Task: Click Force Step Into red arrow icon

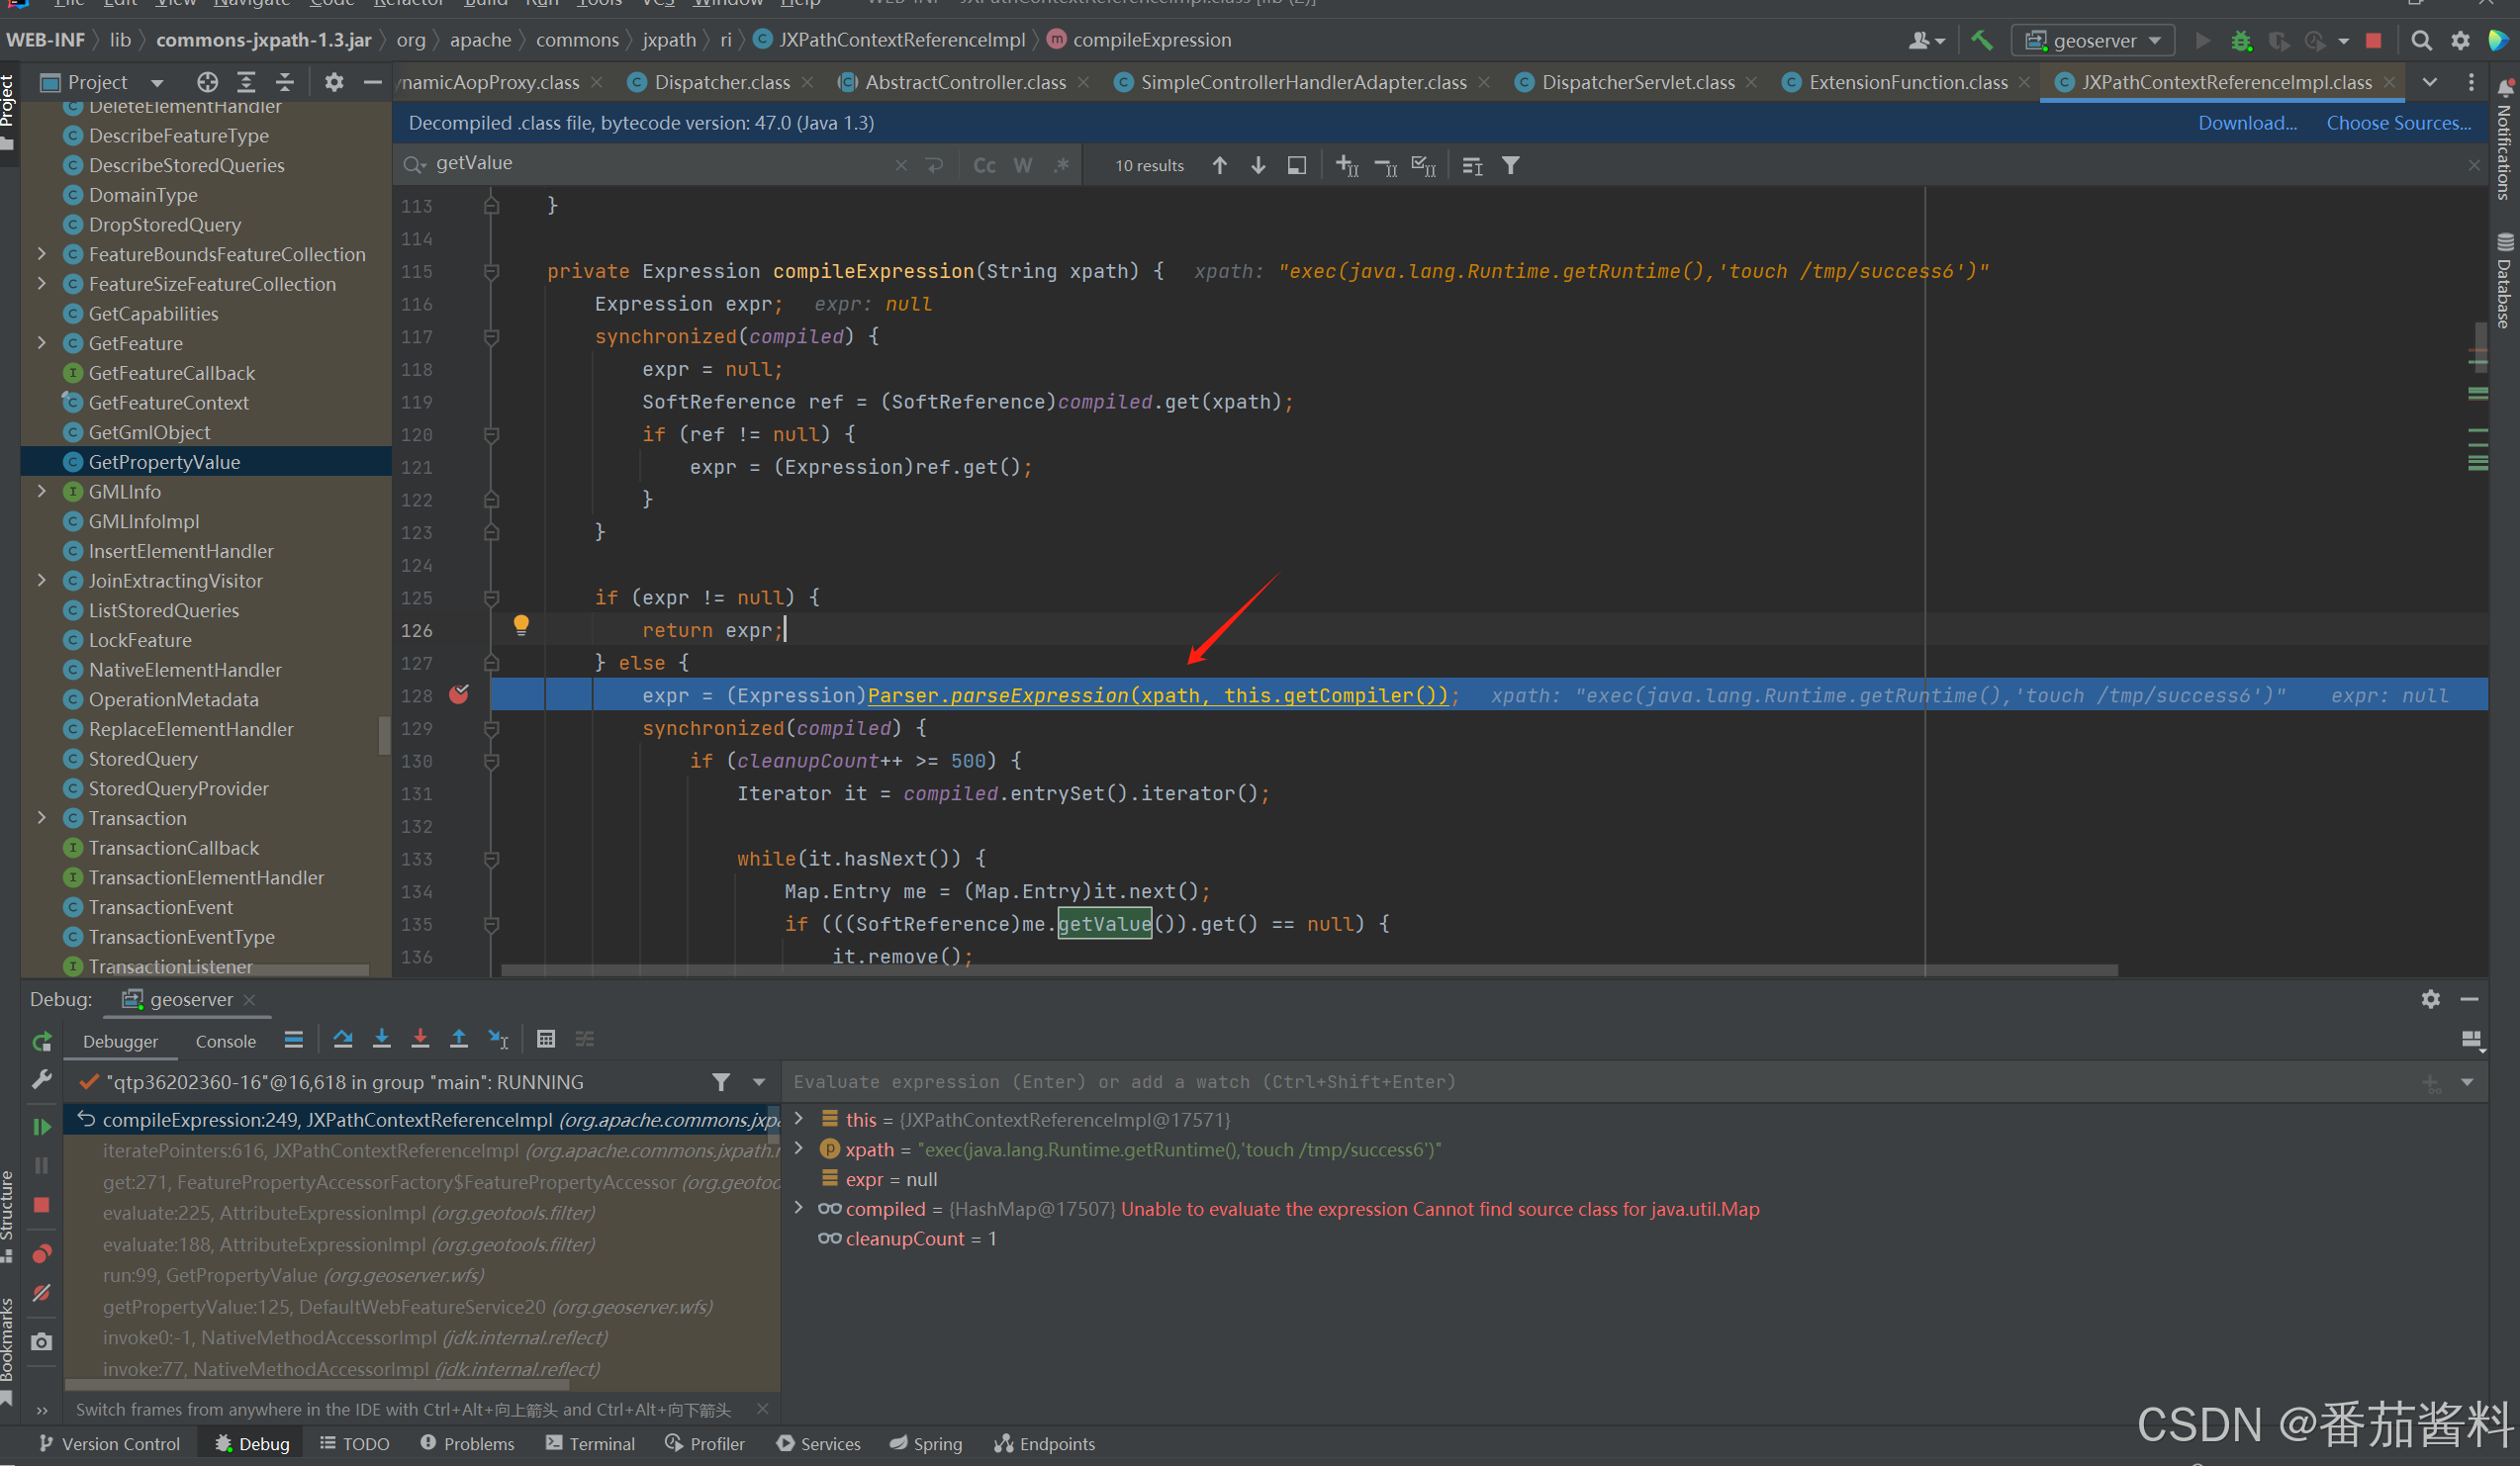Action: pos(420,1039)
